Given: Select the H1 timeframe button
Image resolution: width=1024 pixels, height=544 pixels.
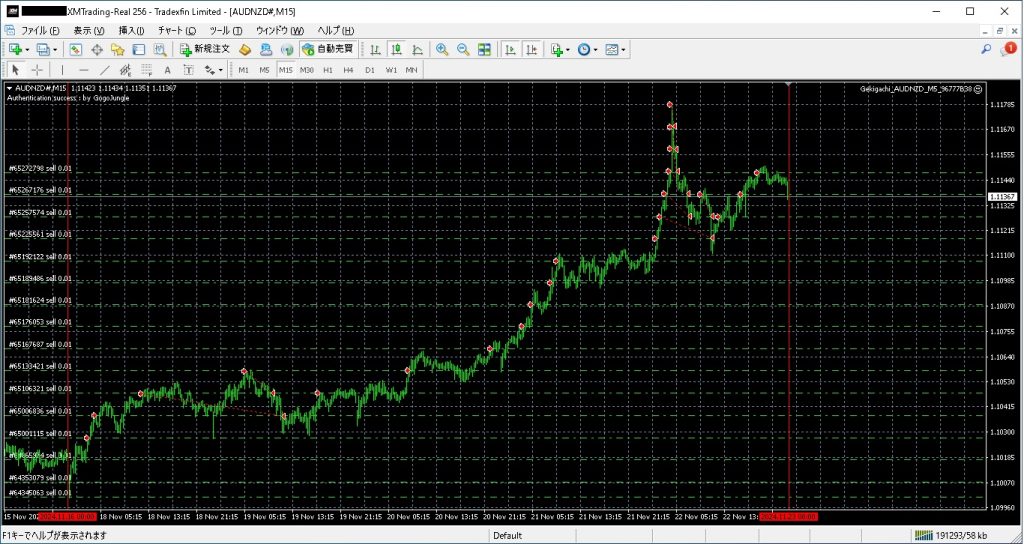Looking at the screenshot, I should click(x=327, y=70).
